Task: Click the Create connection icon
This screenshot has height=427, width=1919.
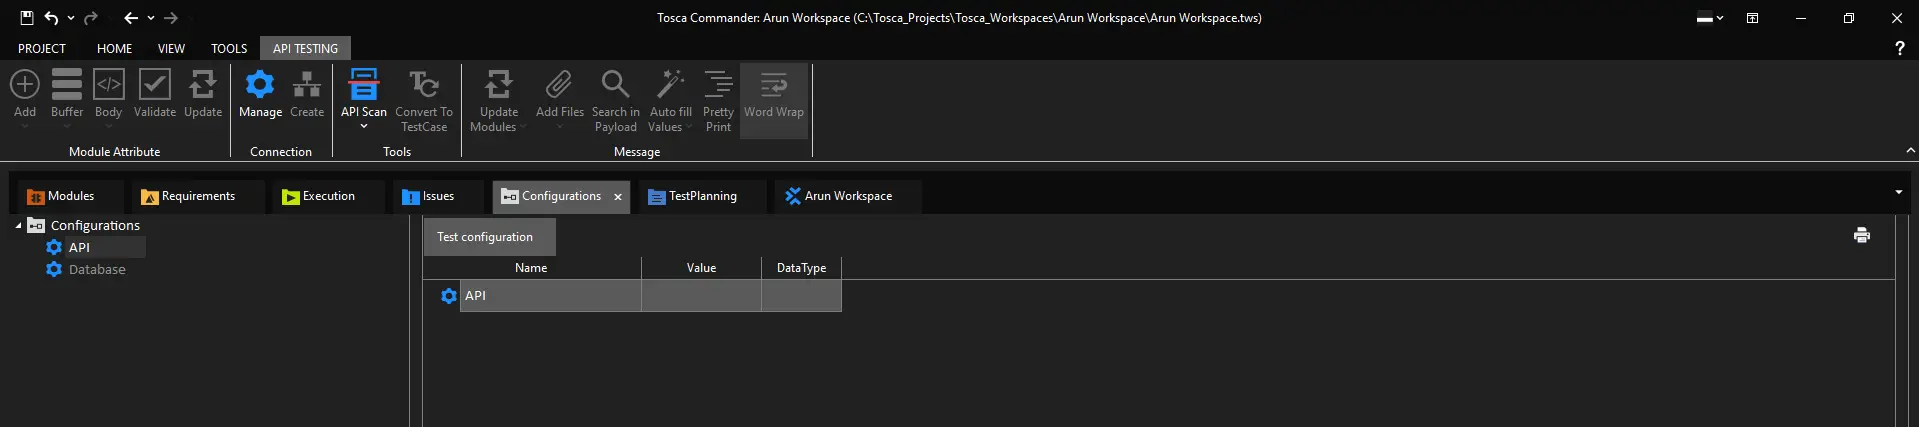Action: (x=307, y=85)
